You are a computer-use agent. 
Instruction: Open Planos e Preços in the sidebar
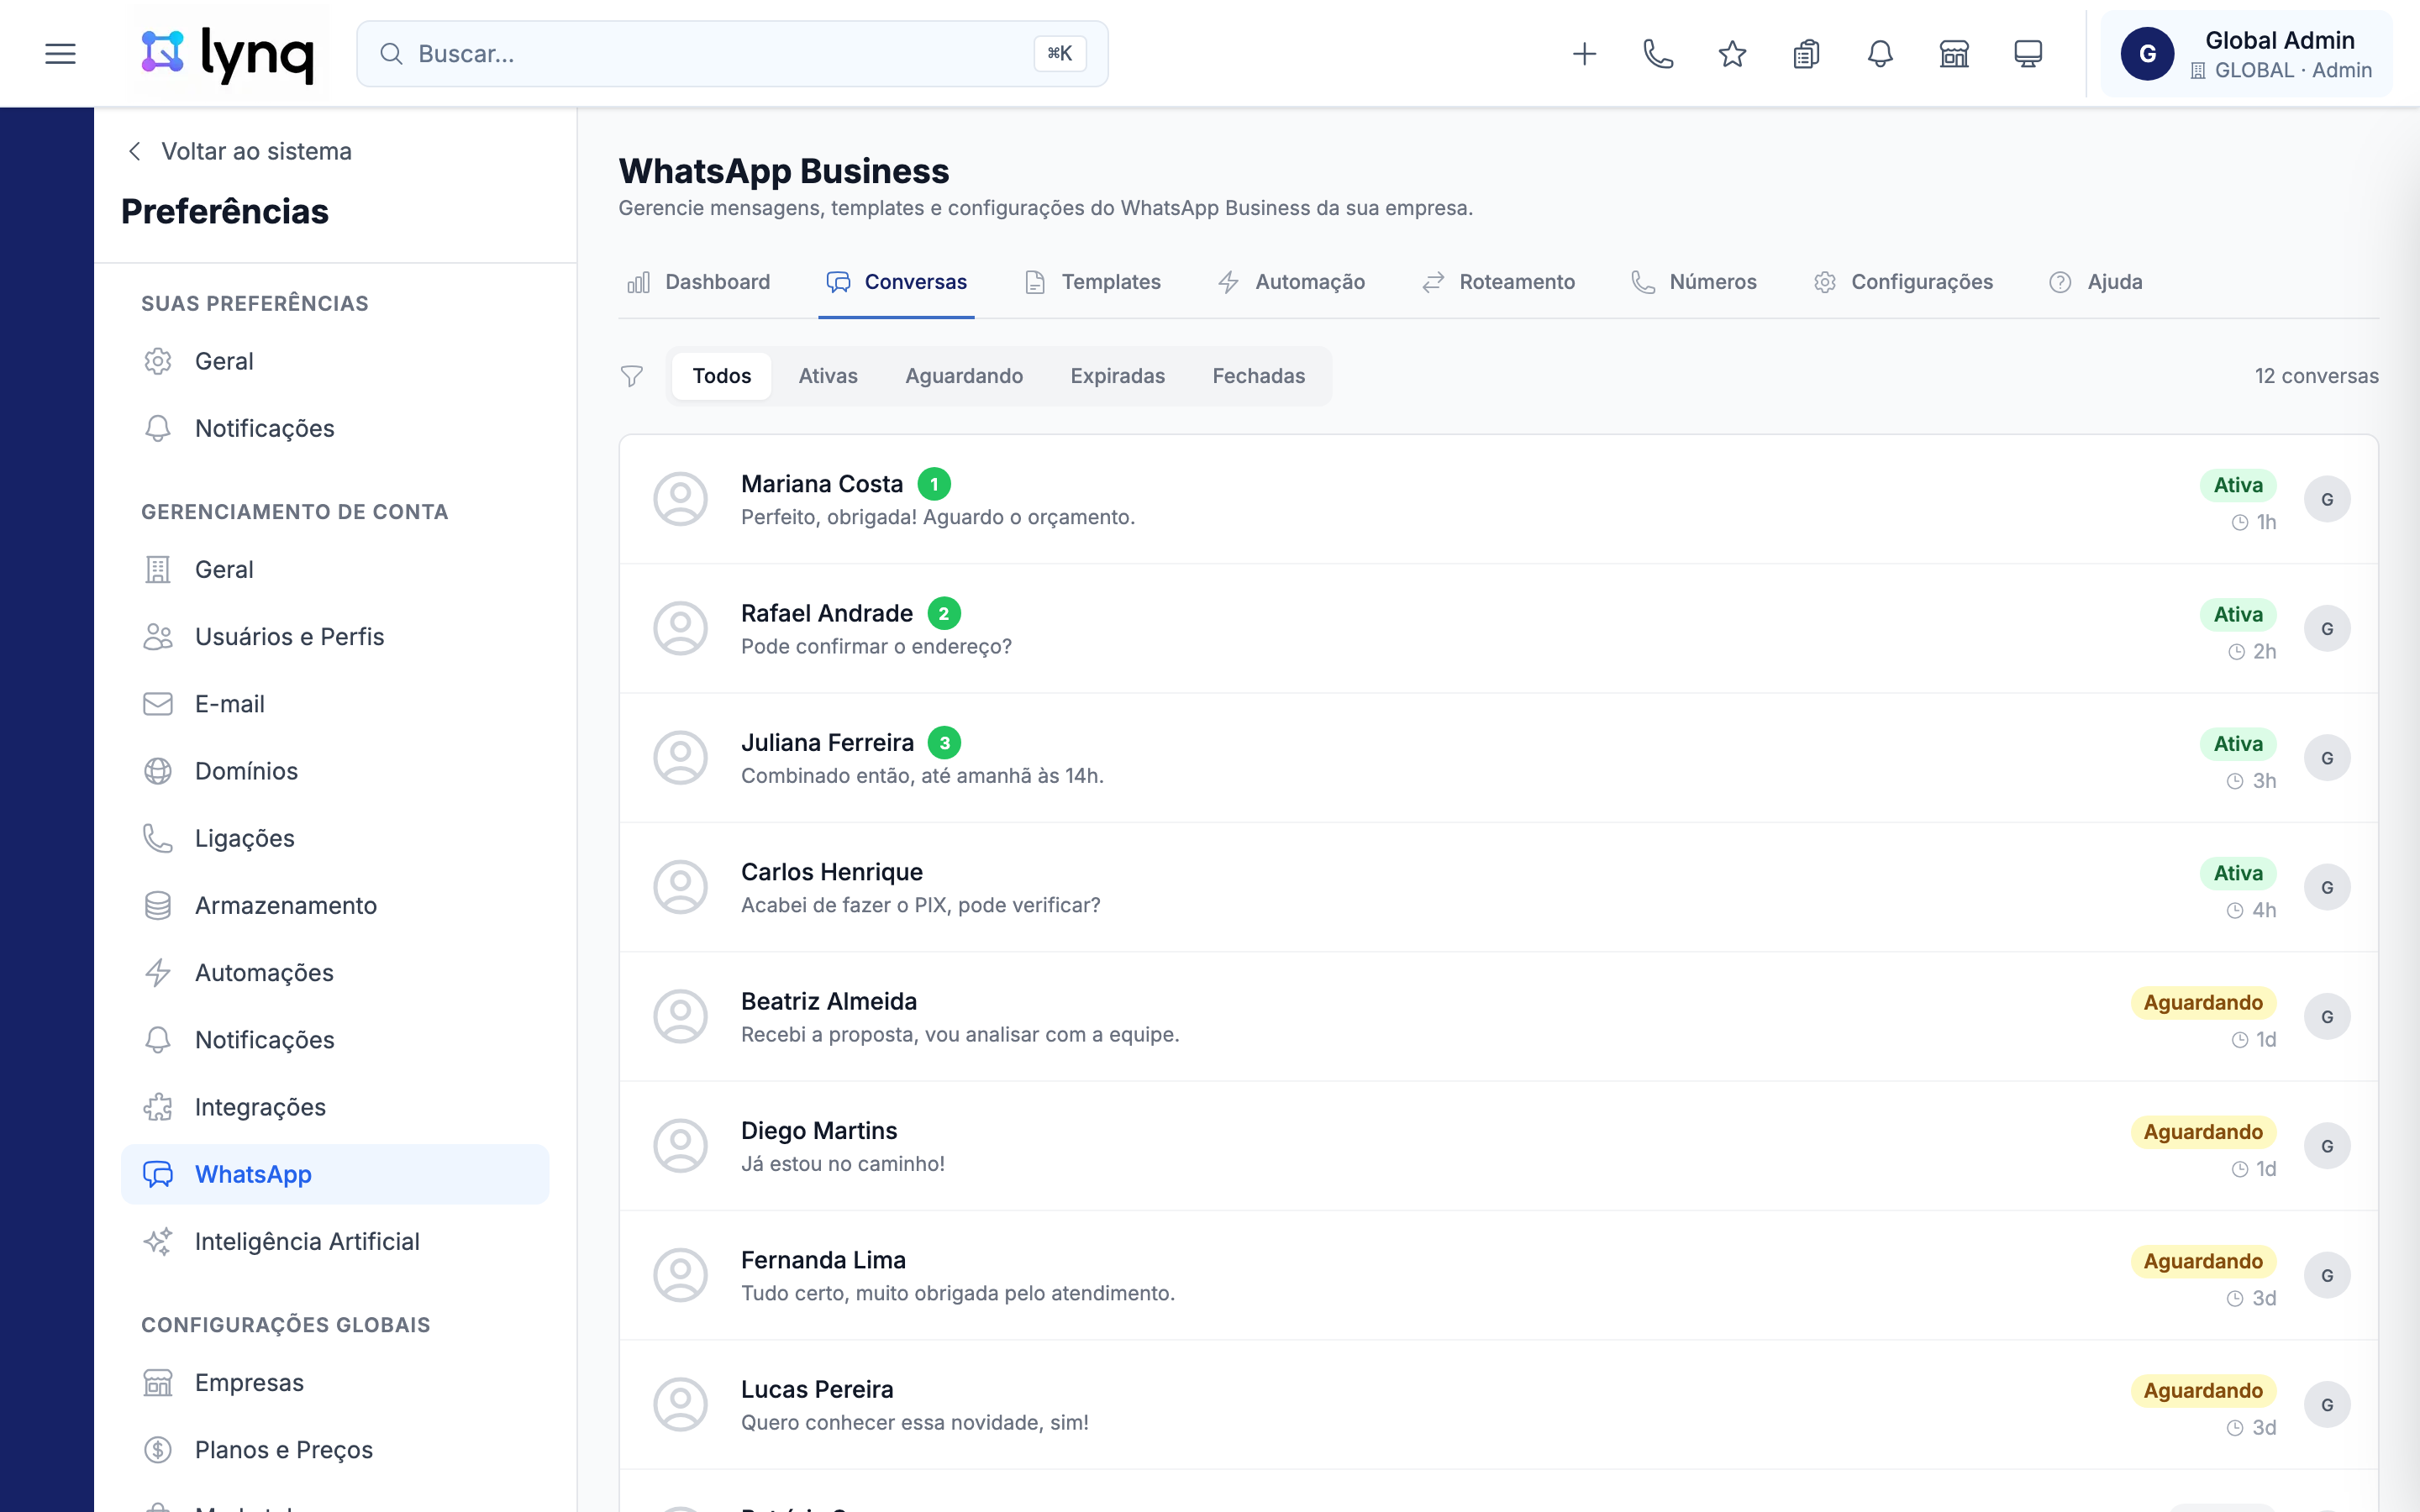[x=335, y=1450]
